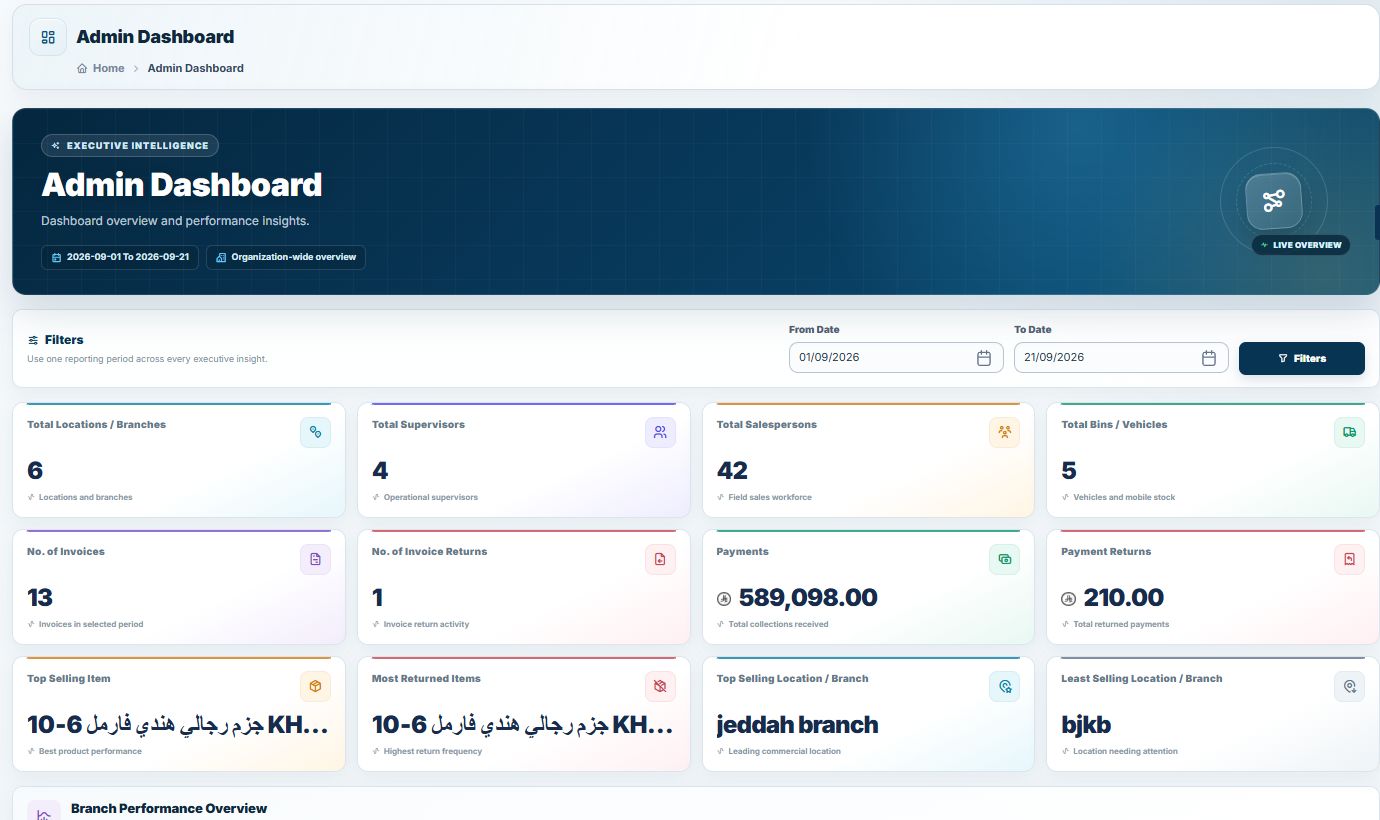Click the Admin Dashboard breadcrumb text
The width and height of the screenshot is (1380, 820).
pyautogui.click(x=196, y=68)
